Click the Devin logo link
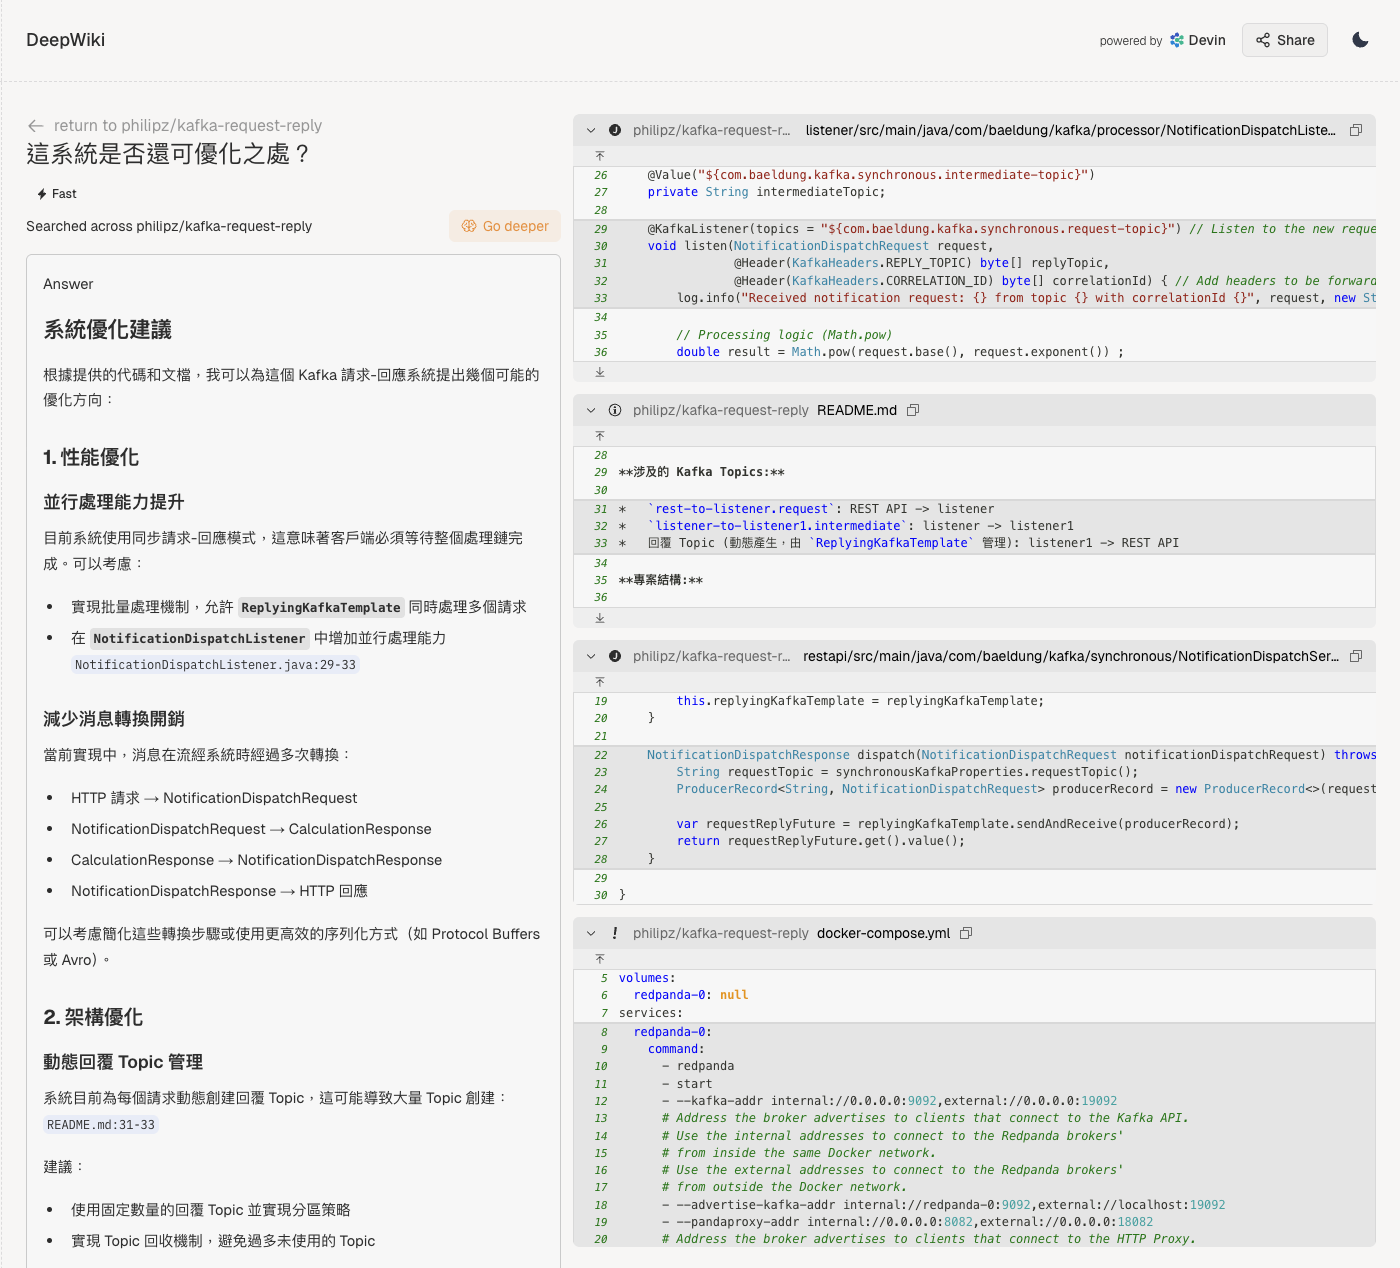This screenshot has width=1400, height=1268. [1198, 40]
